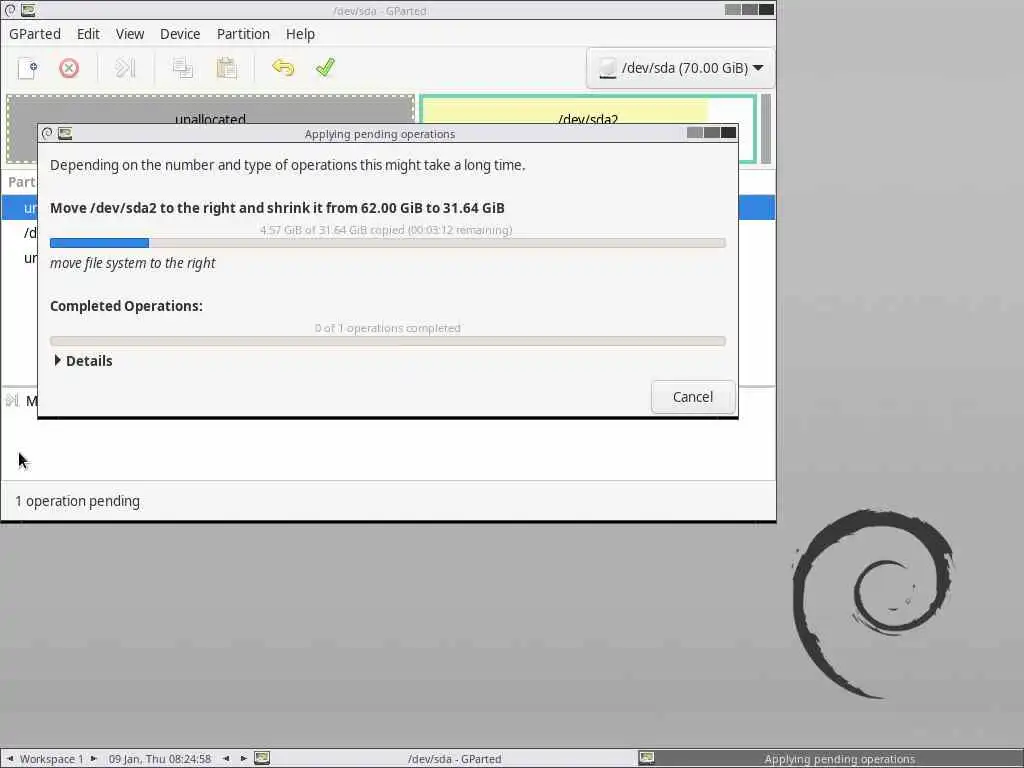Open the View menu
The height and width of the screenshot is (768, 1024).
click(130, 34)
